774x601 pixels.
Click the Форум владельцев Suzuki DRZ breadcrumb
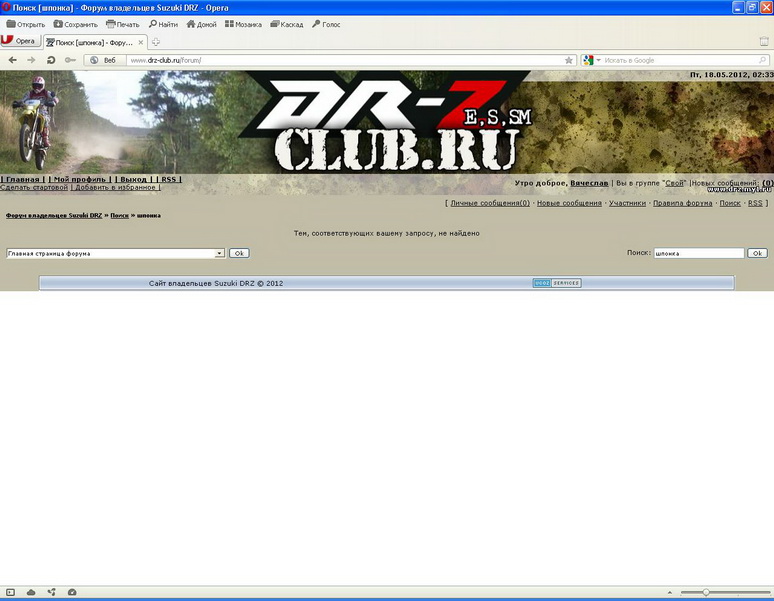54,216
